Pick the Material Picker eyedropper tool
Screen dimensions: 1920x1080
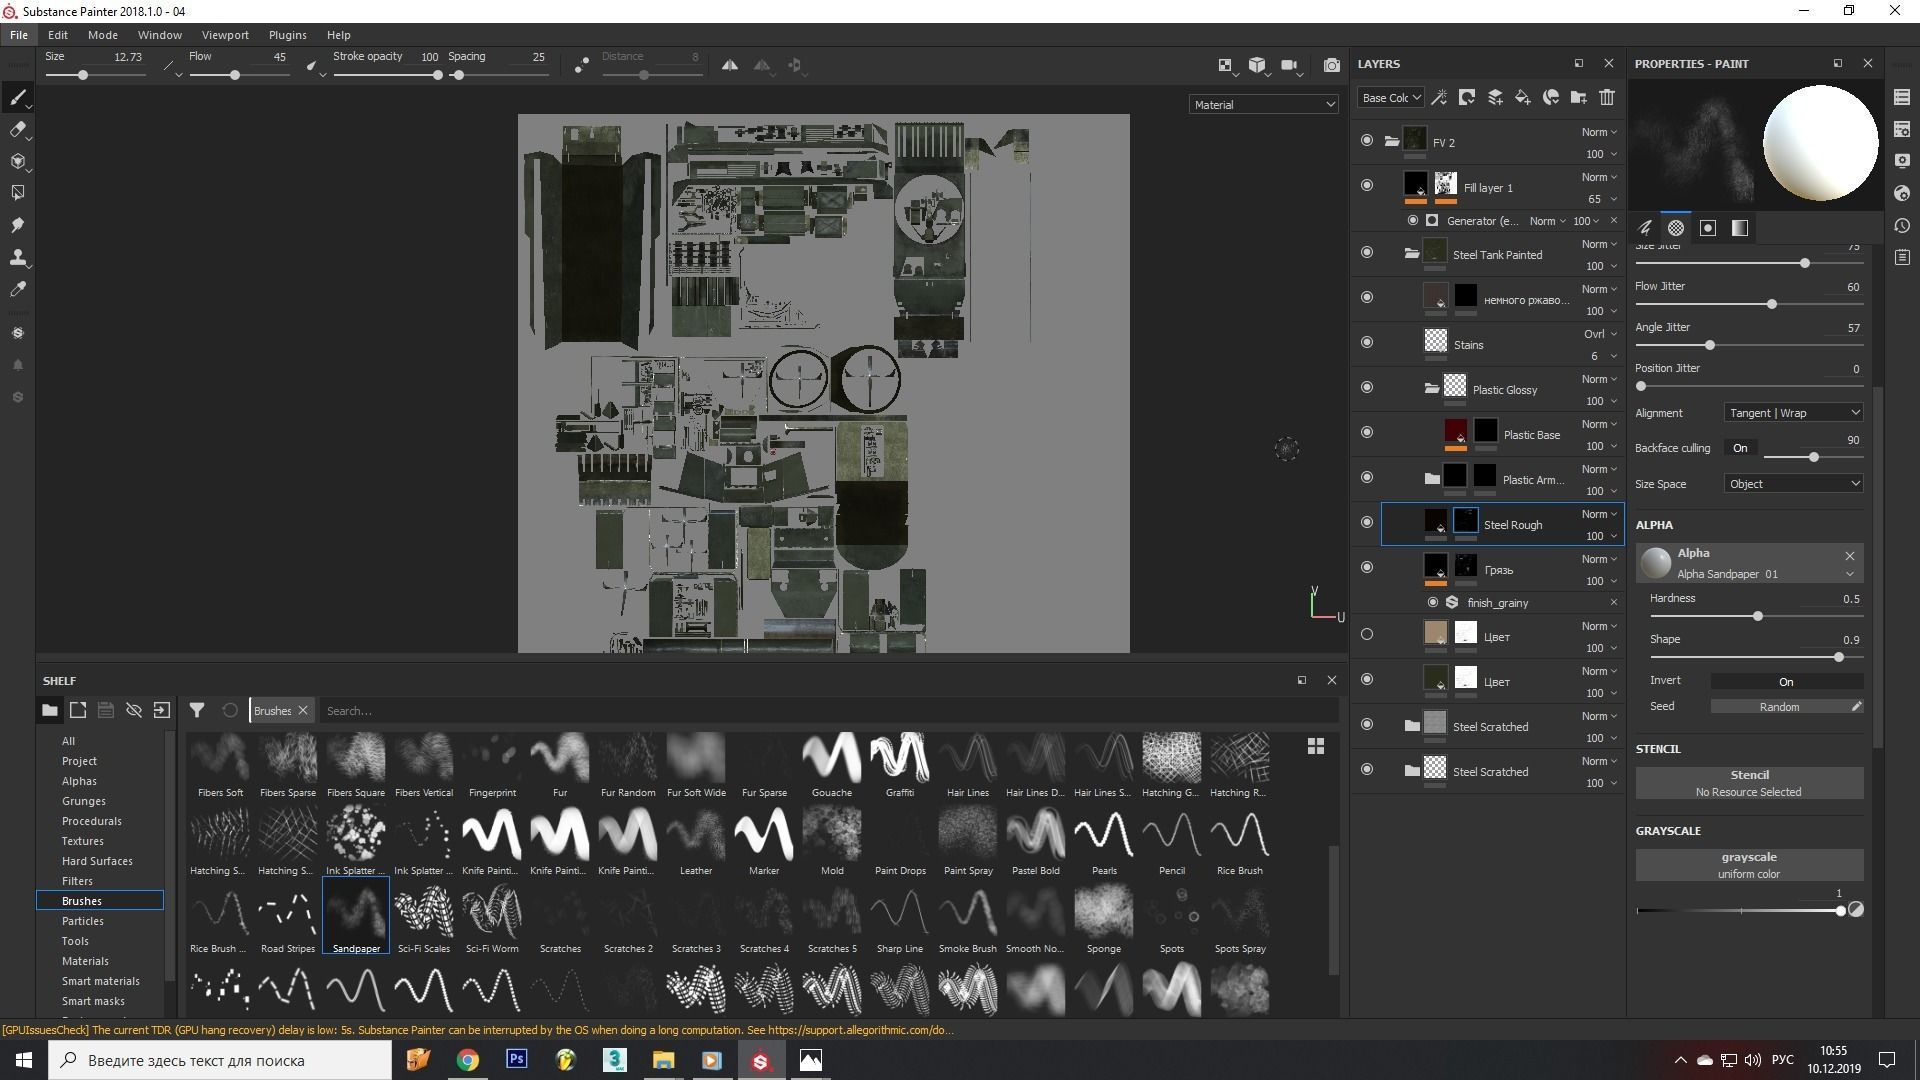tap(17, 289)
